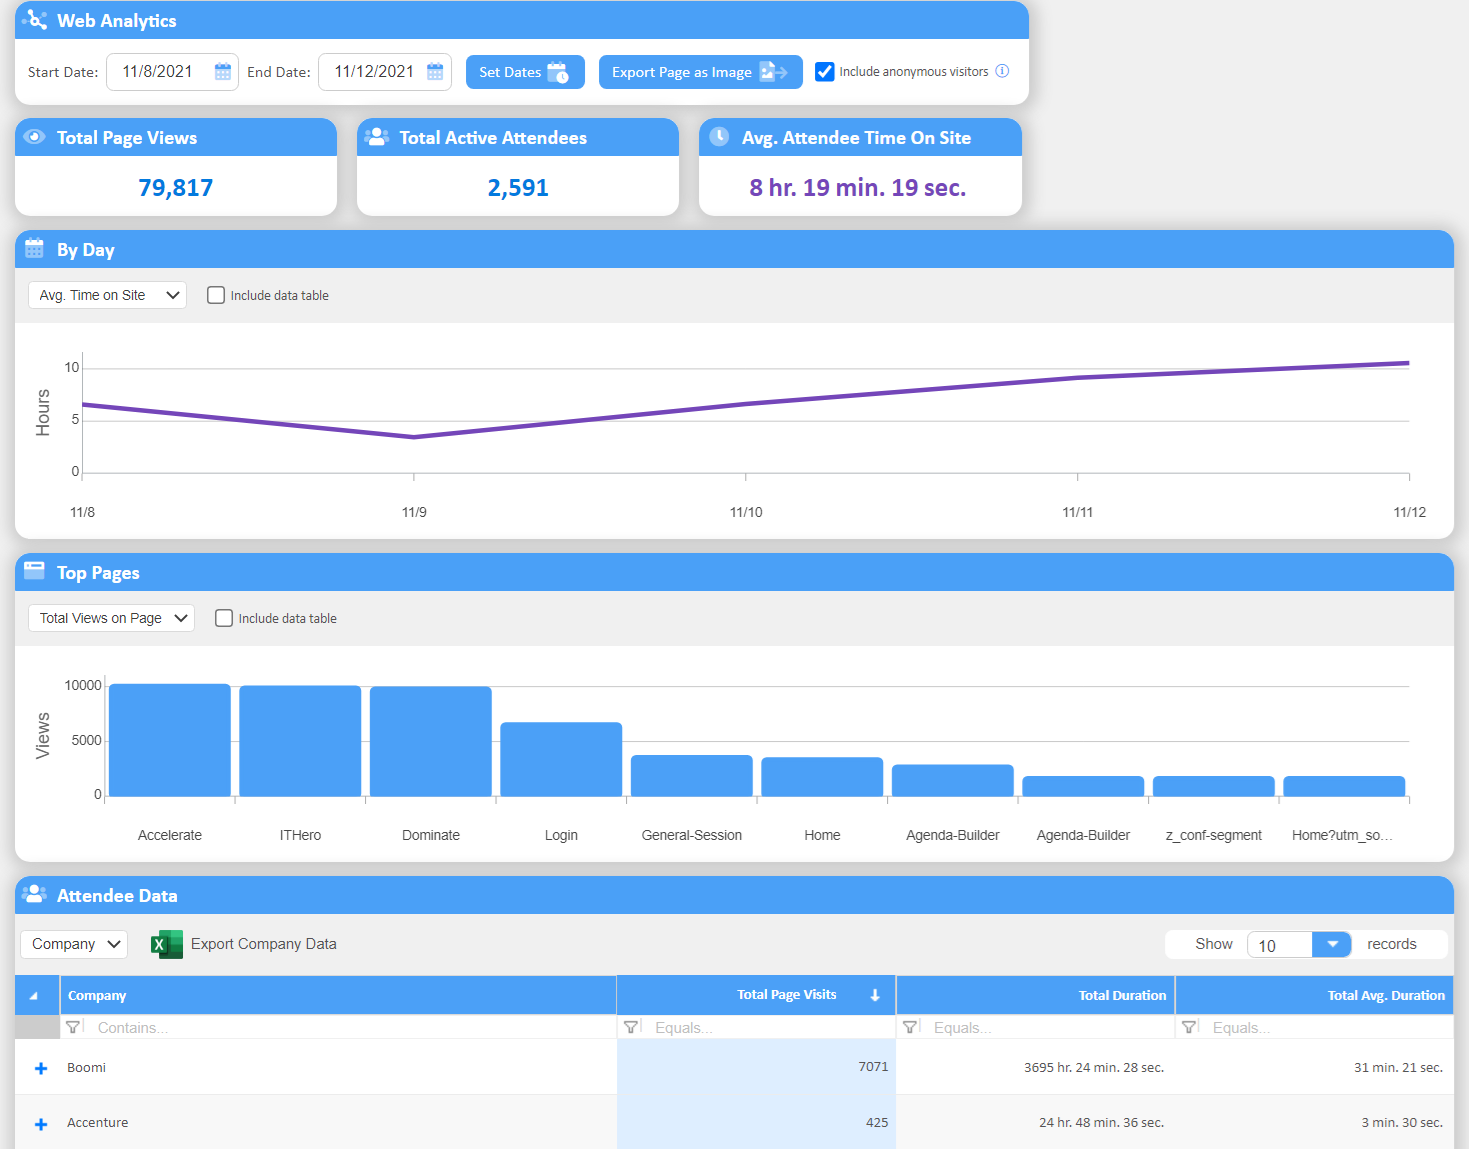Image resolution: width=1469 pixels, height=1149 pixels.
Task: Expand the Accenture row with plus icon
Action: (x=41, y=1124)
